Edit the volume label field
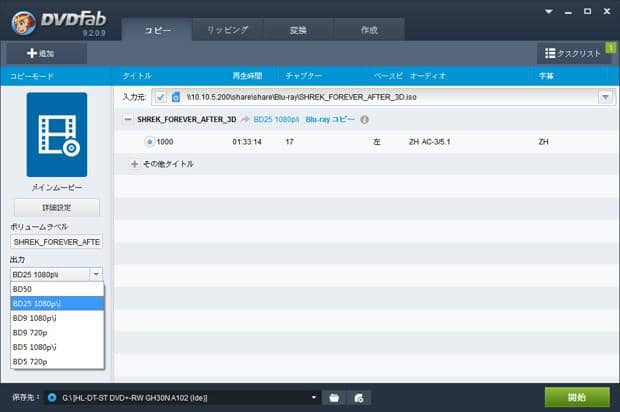This screenshot has height=412, width=620. (57, 242)
